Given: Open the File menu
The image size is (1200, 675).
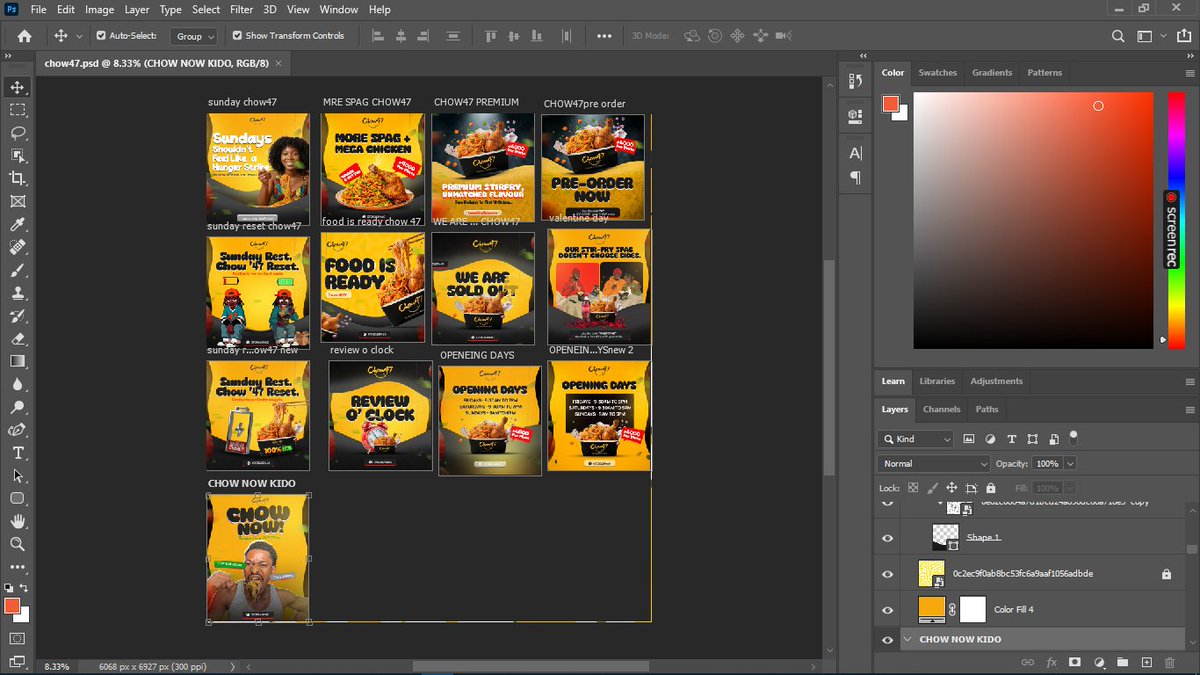Looking at the screenshot, I should 38,9.
